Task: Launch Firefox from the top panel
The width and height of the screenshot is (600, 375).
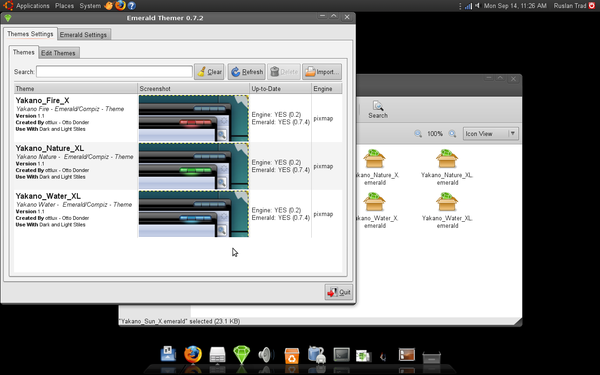Action: coord(120,5)
